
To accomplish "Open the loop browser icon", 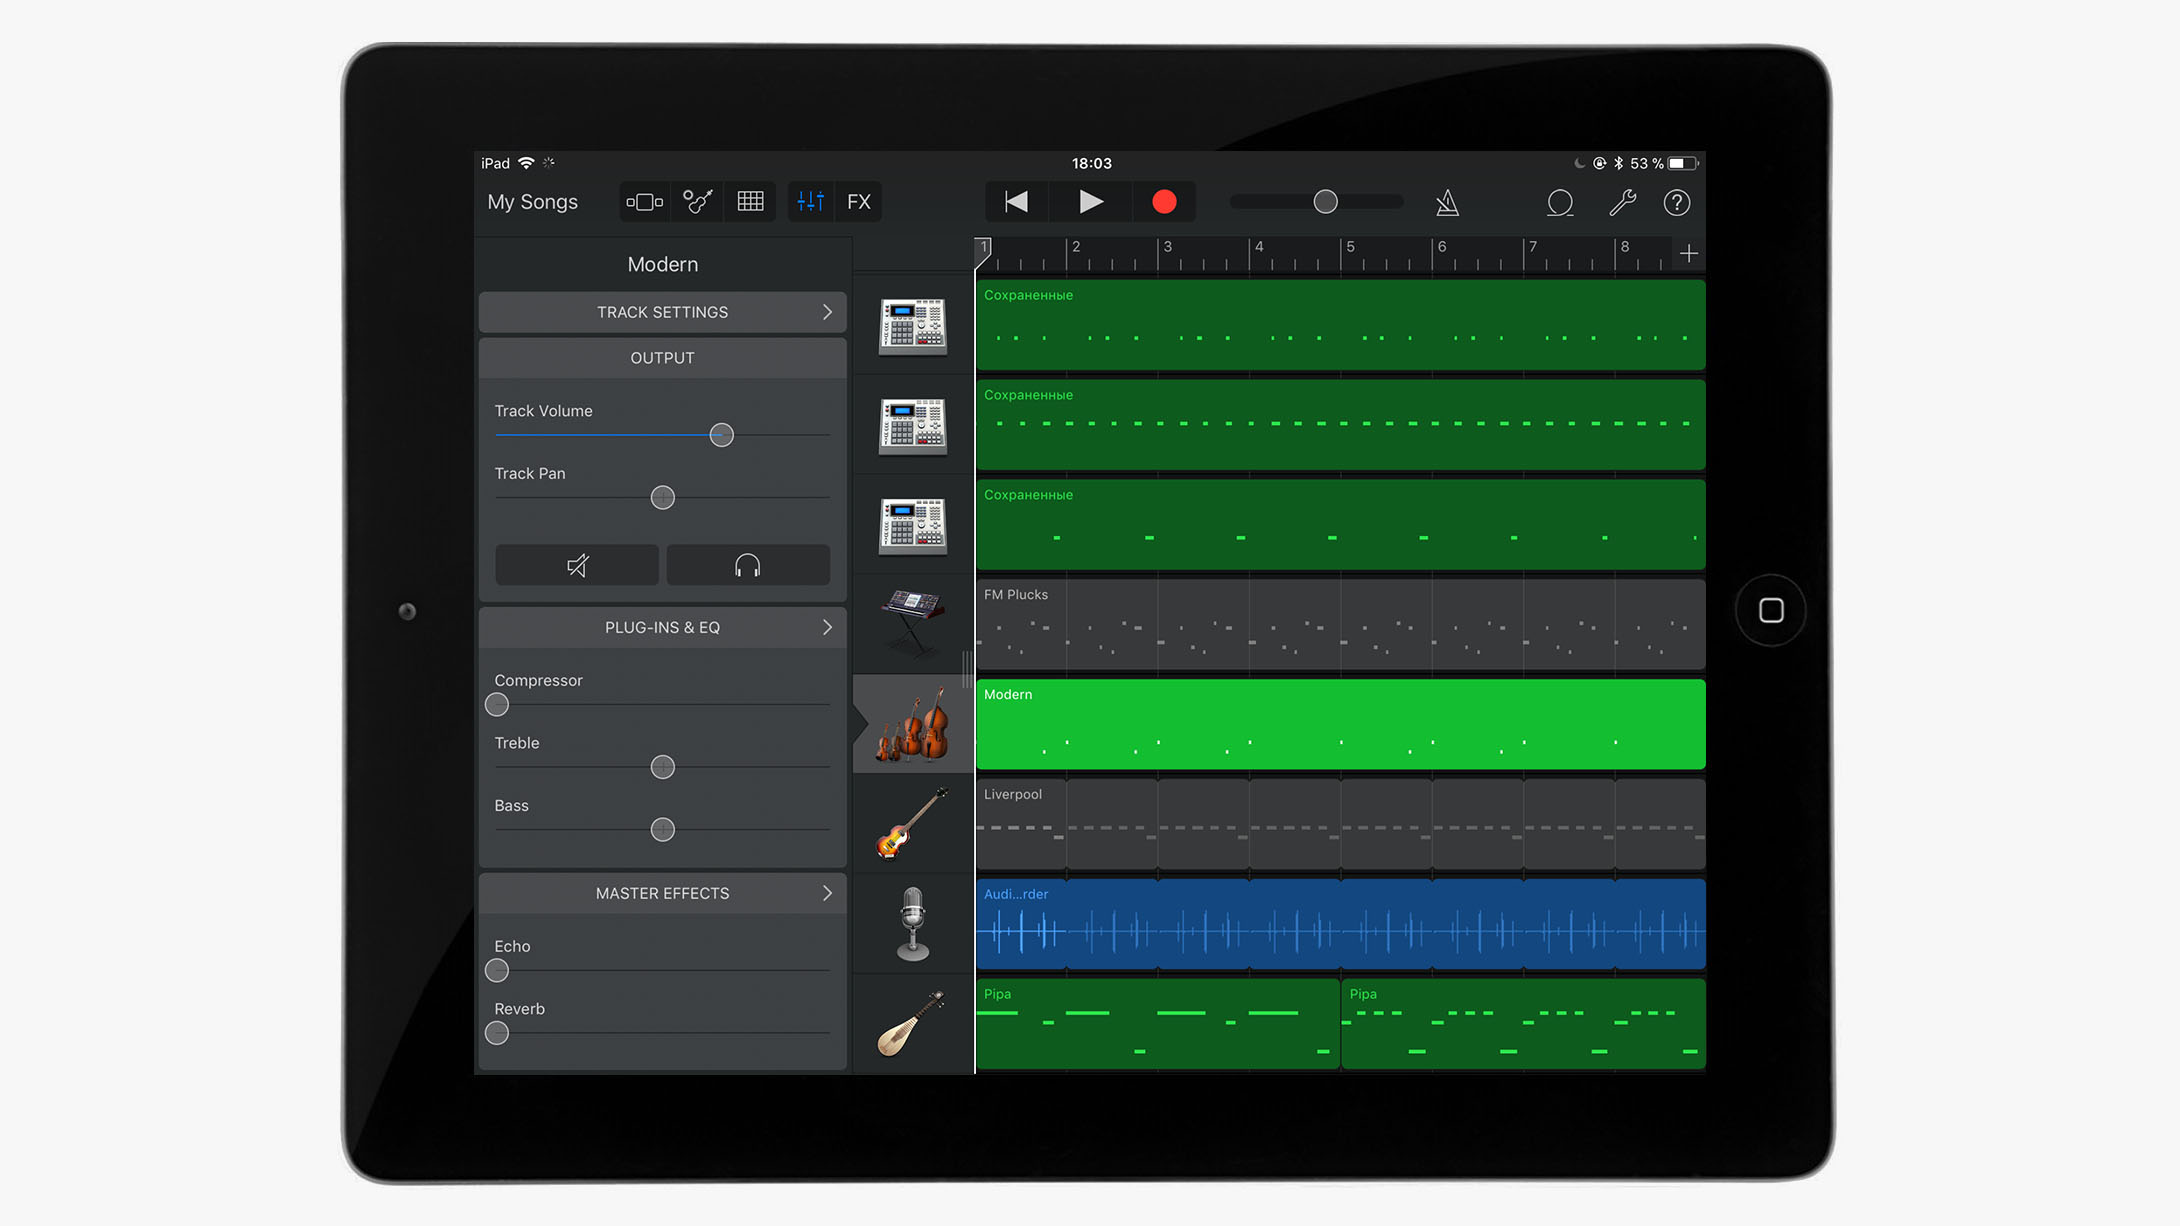I will tap(1559, 203).
